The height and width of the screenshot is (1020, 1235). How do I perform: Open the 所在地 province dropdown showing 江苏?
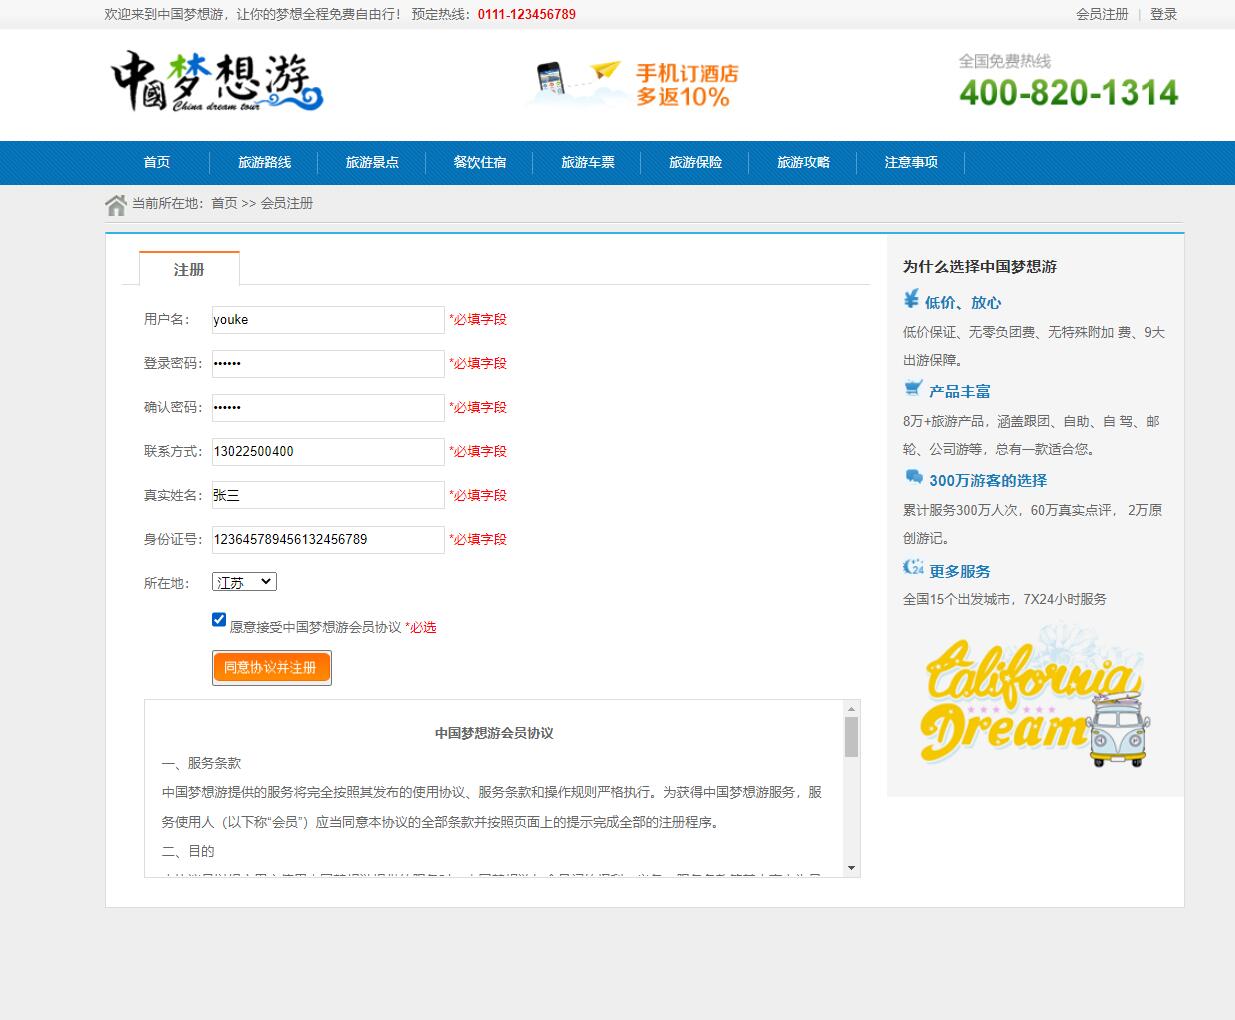(x=244, y=582)
